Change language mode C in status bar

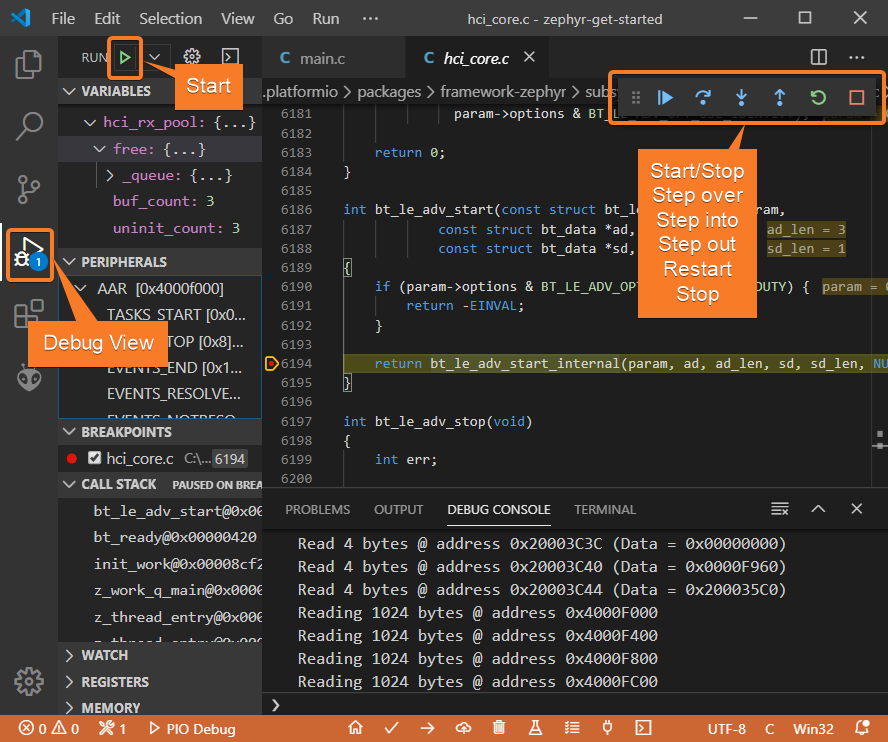click(x=770, y=728)
